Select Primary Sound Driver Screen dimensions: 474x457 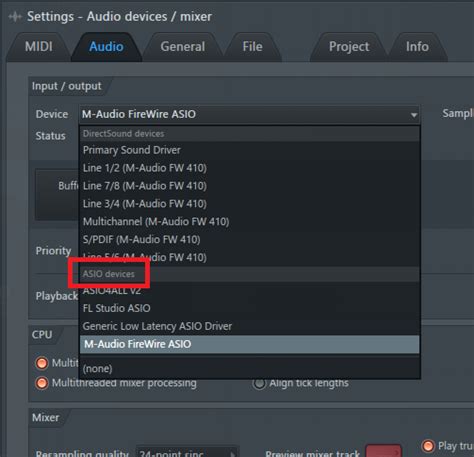click(249, 150)
